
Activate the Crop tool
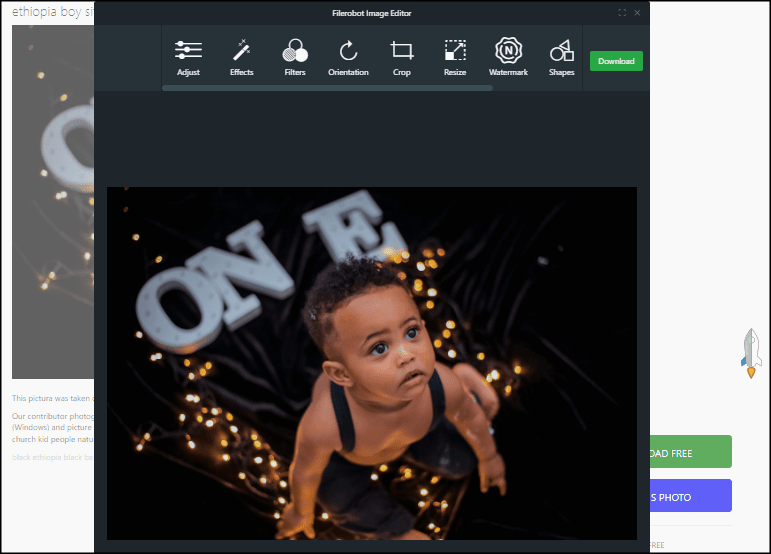(x=402, y=58)
